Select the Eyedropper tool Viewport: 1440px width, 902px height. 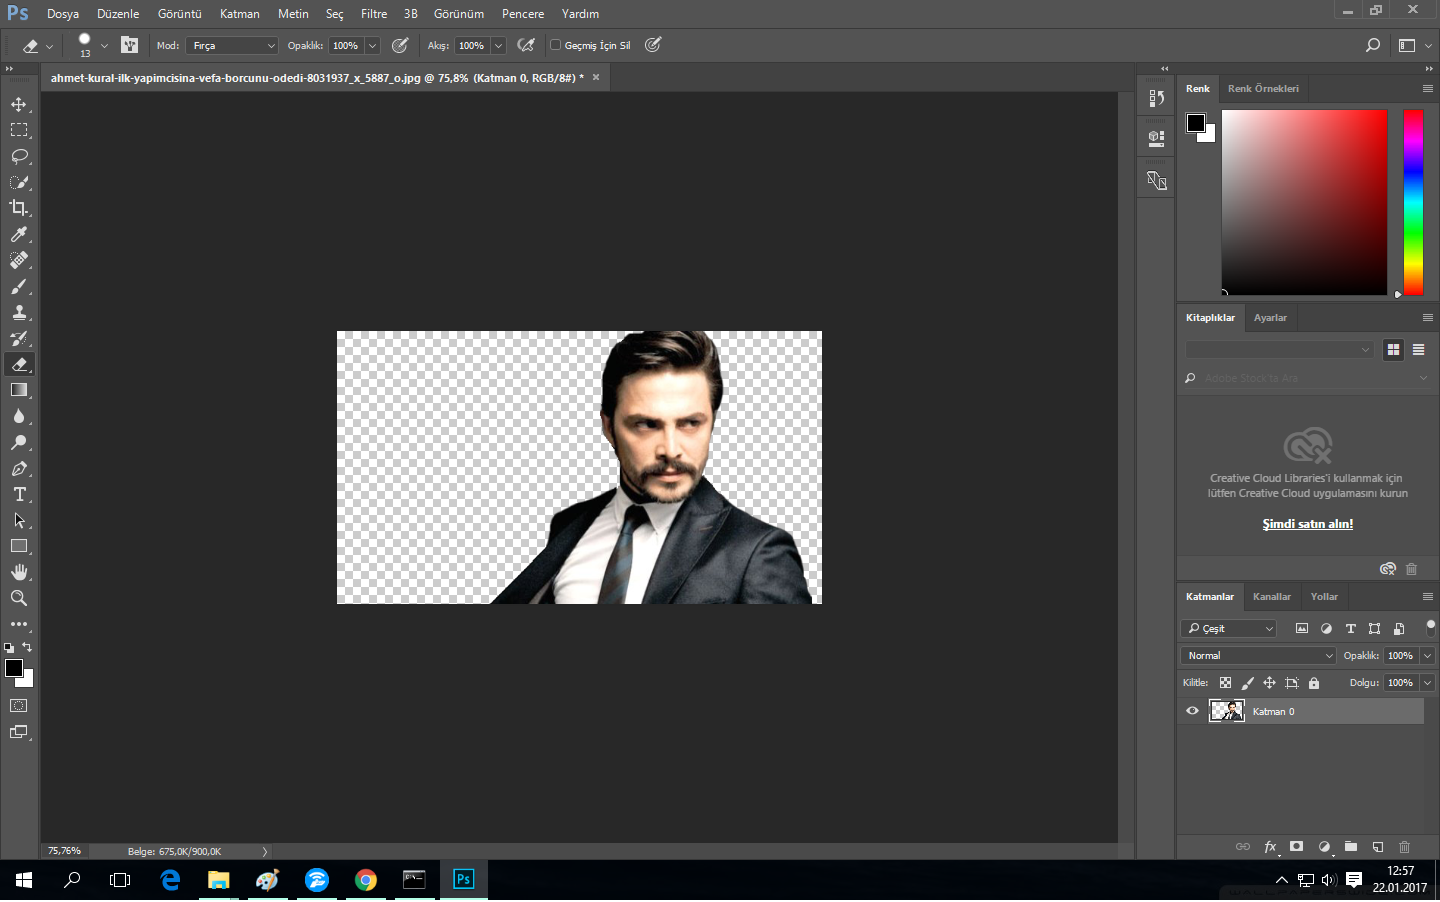19,234
